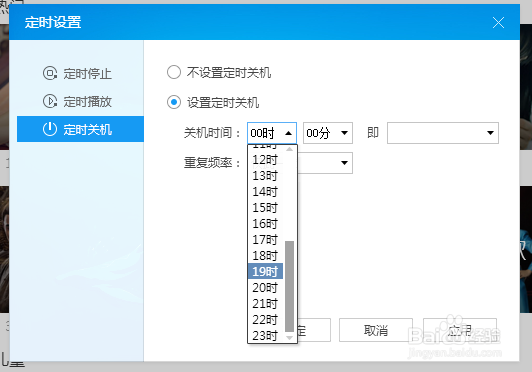Open the 定时播放 tab
532x372 pixels.
(x=80, y=101)
